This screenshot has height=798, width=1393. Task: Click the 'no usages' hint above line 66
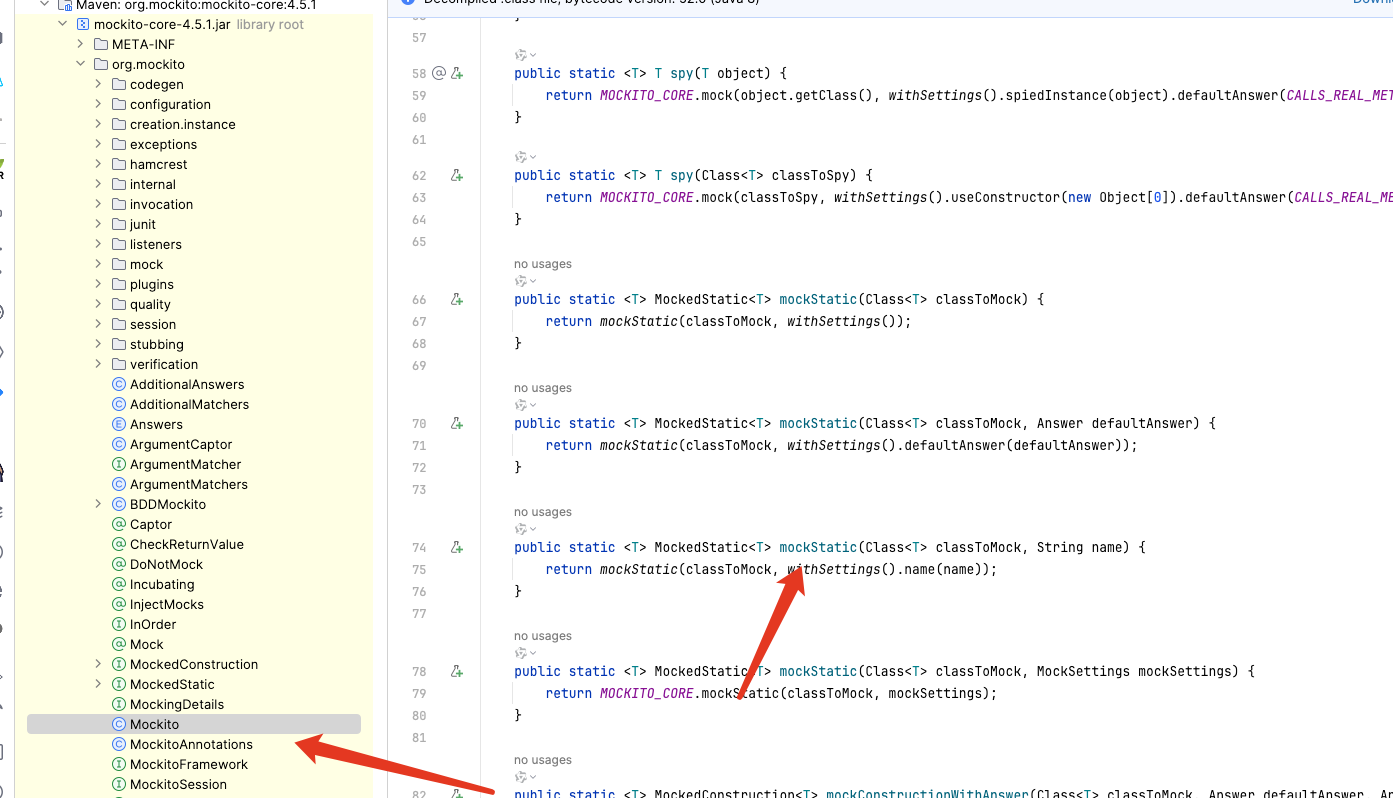[x=543, y=264]
